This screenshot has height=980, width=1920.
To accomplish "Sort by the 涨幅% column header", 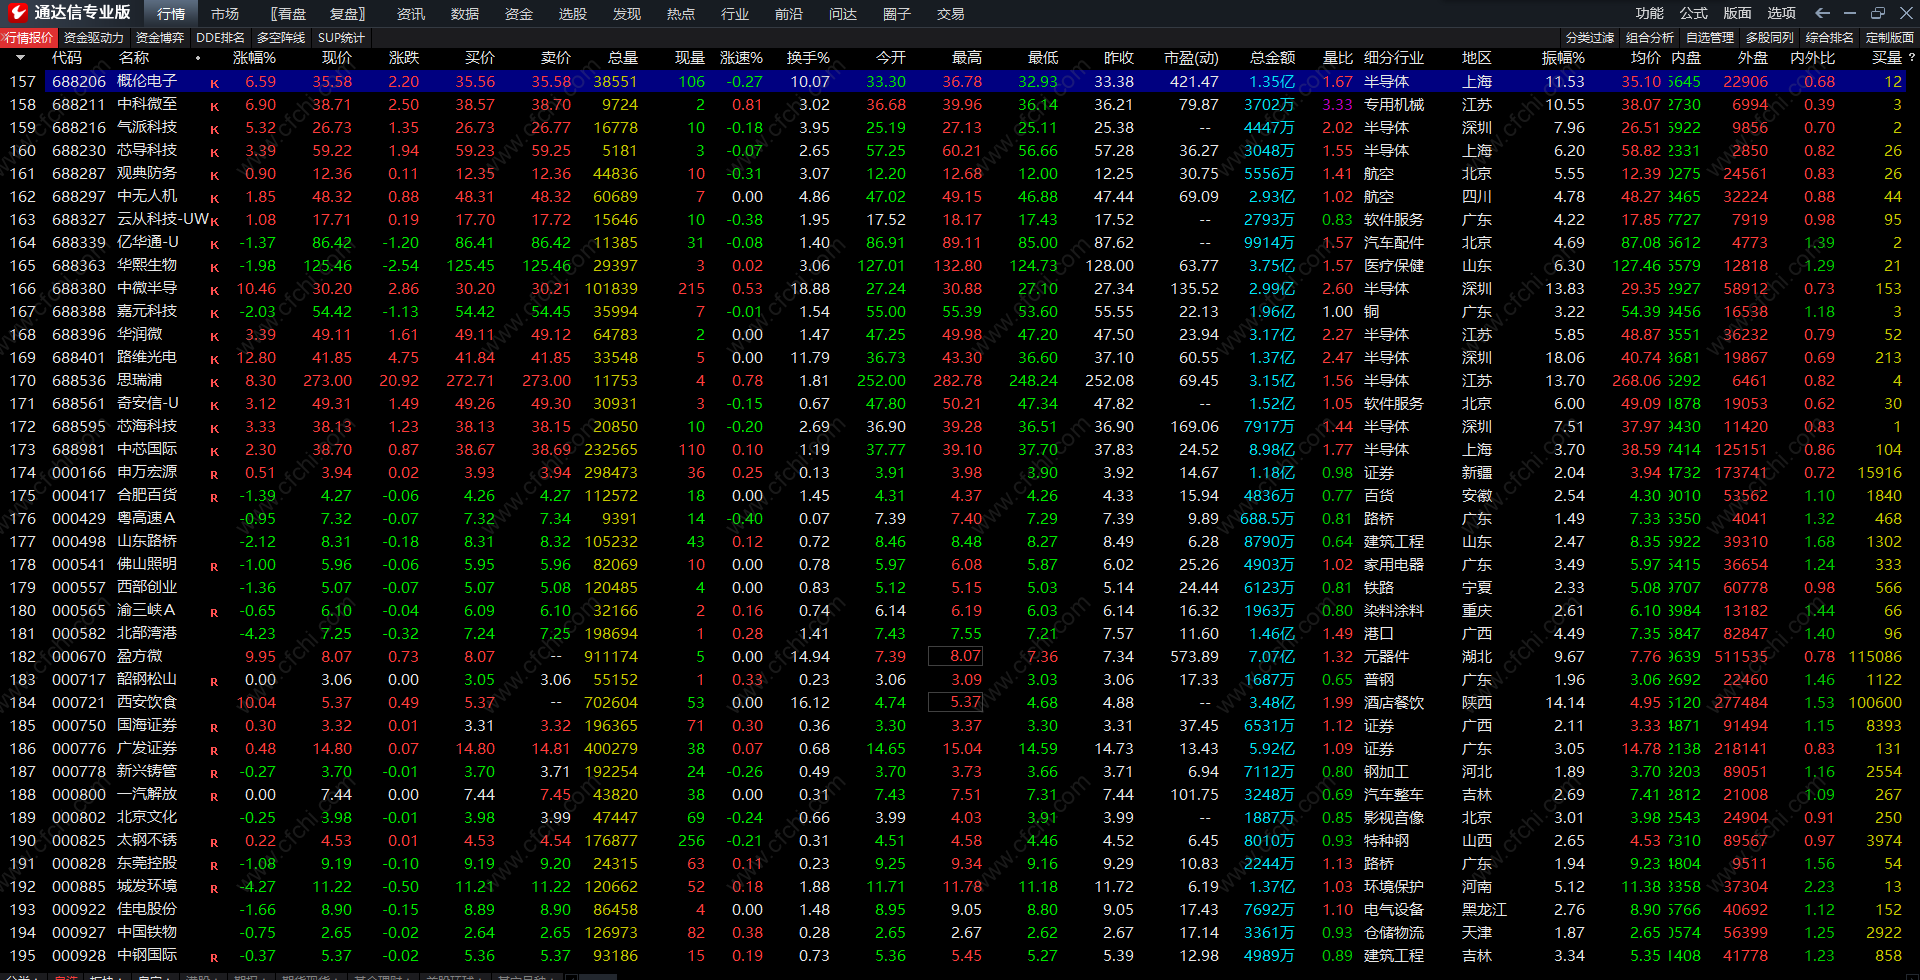I will [x=254, y=58].
